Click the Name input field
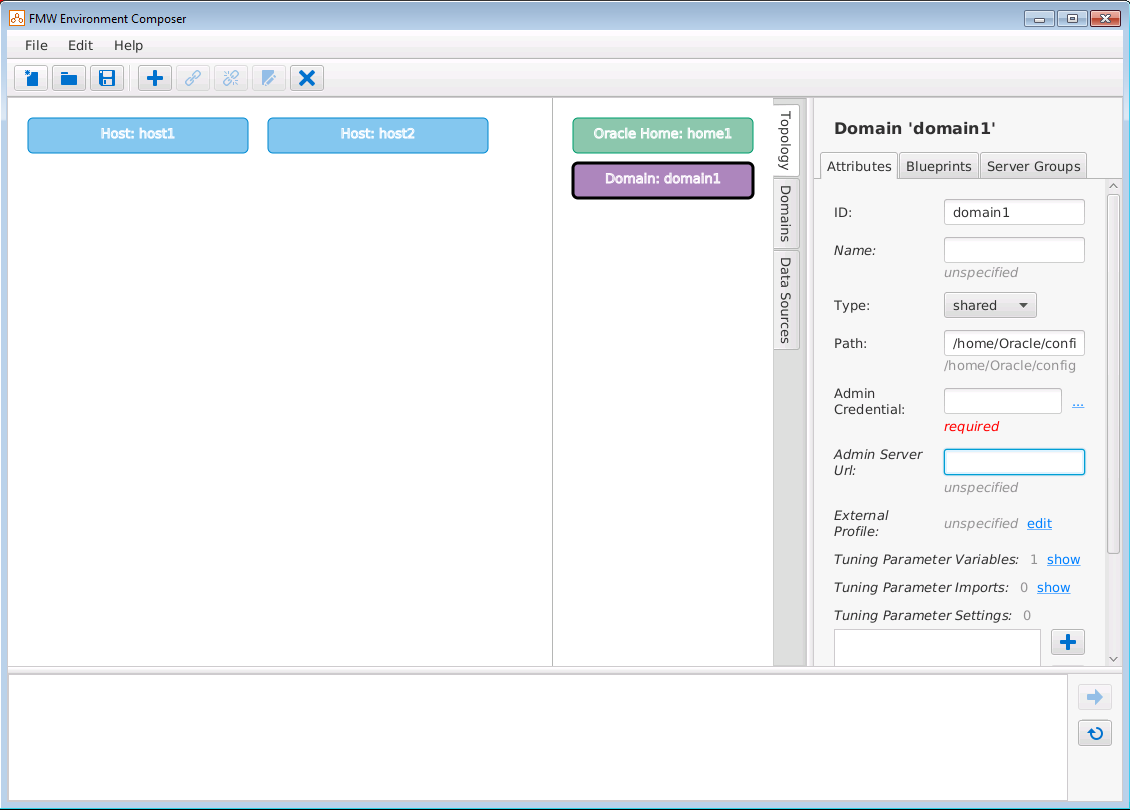Viewport: 1130px width, 810px height. pyautogui.click(x=1014, y=250)
